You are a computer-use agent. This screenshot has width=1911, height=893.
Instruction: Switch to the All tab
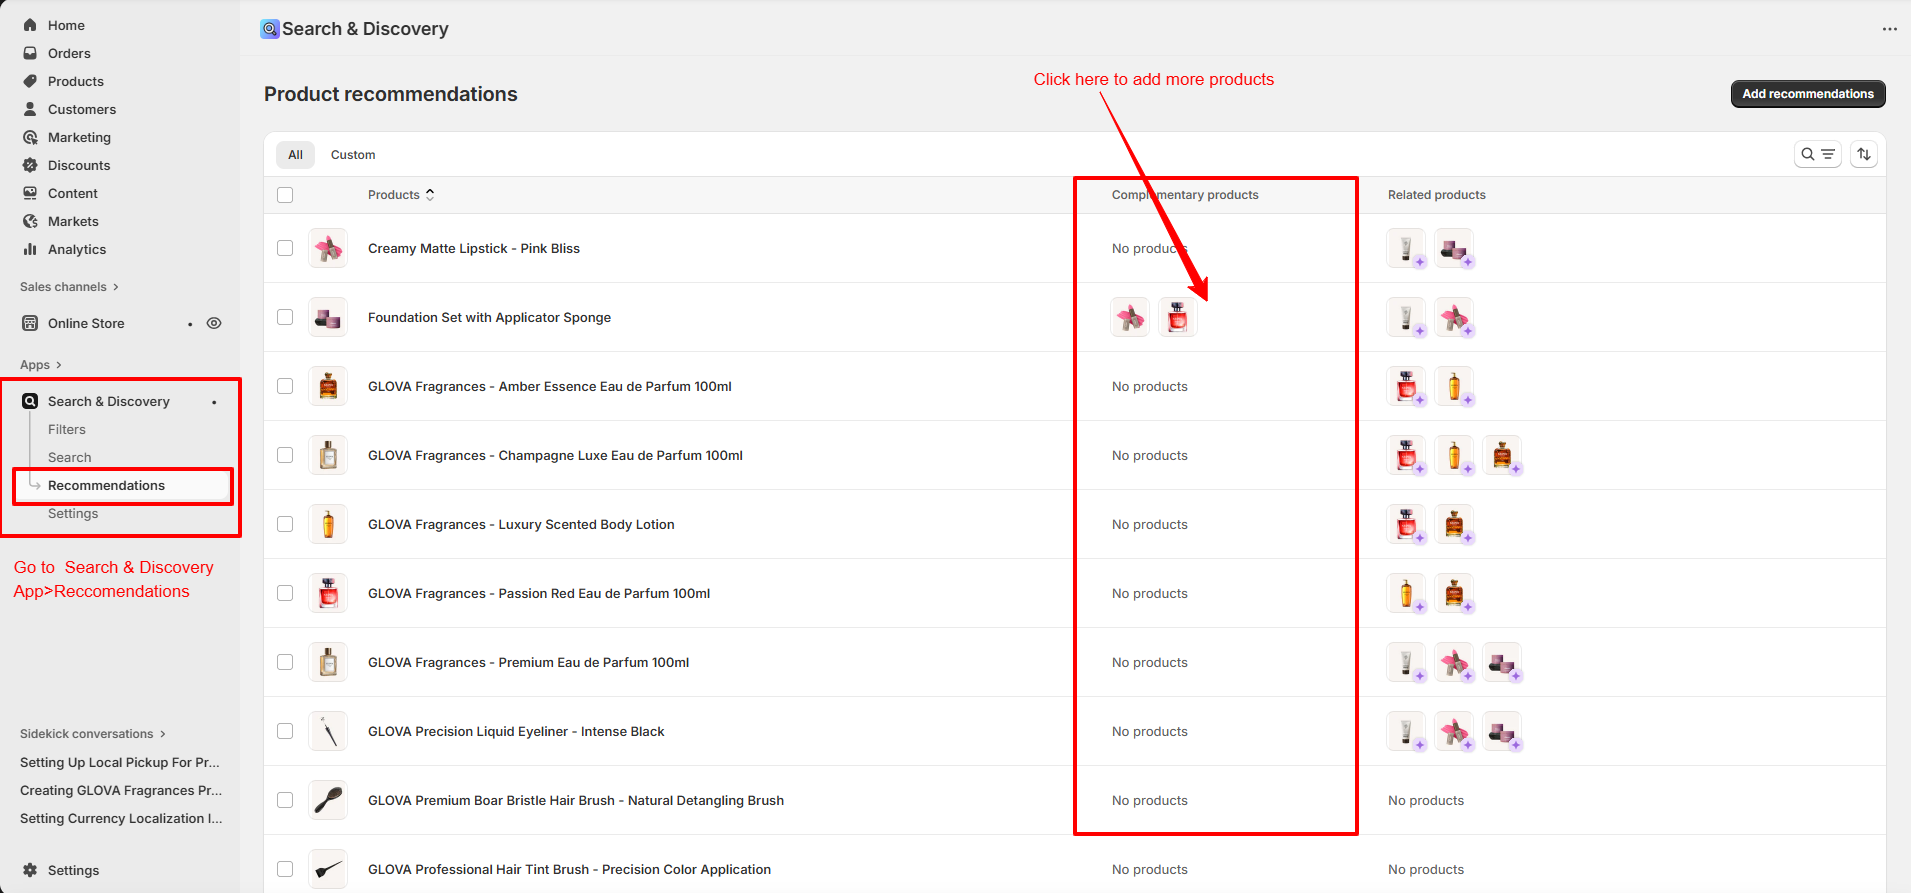pyautogui.click(x=295, y=155)
